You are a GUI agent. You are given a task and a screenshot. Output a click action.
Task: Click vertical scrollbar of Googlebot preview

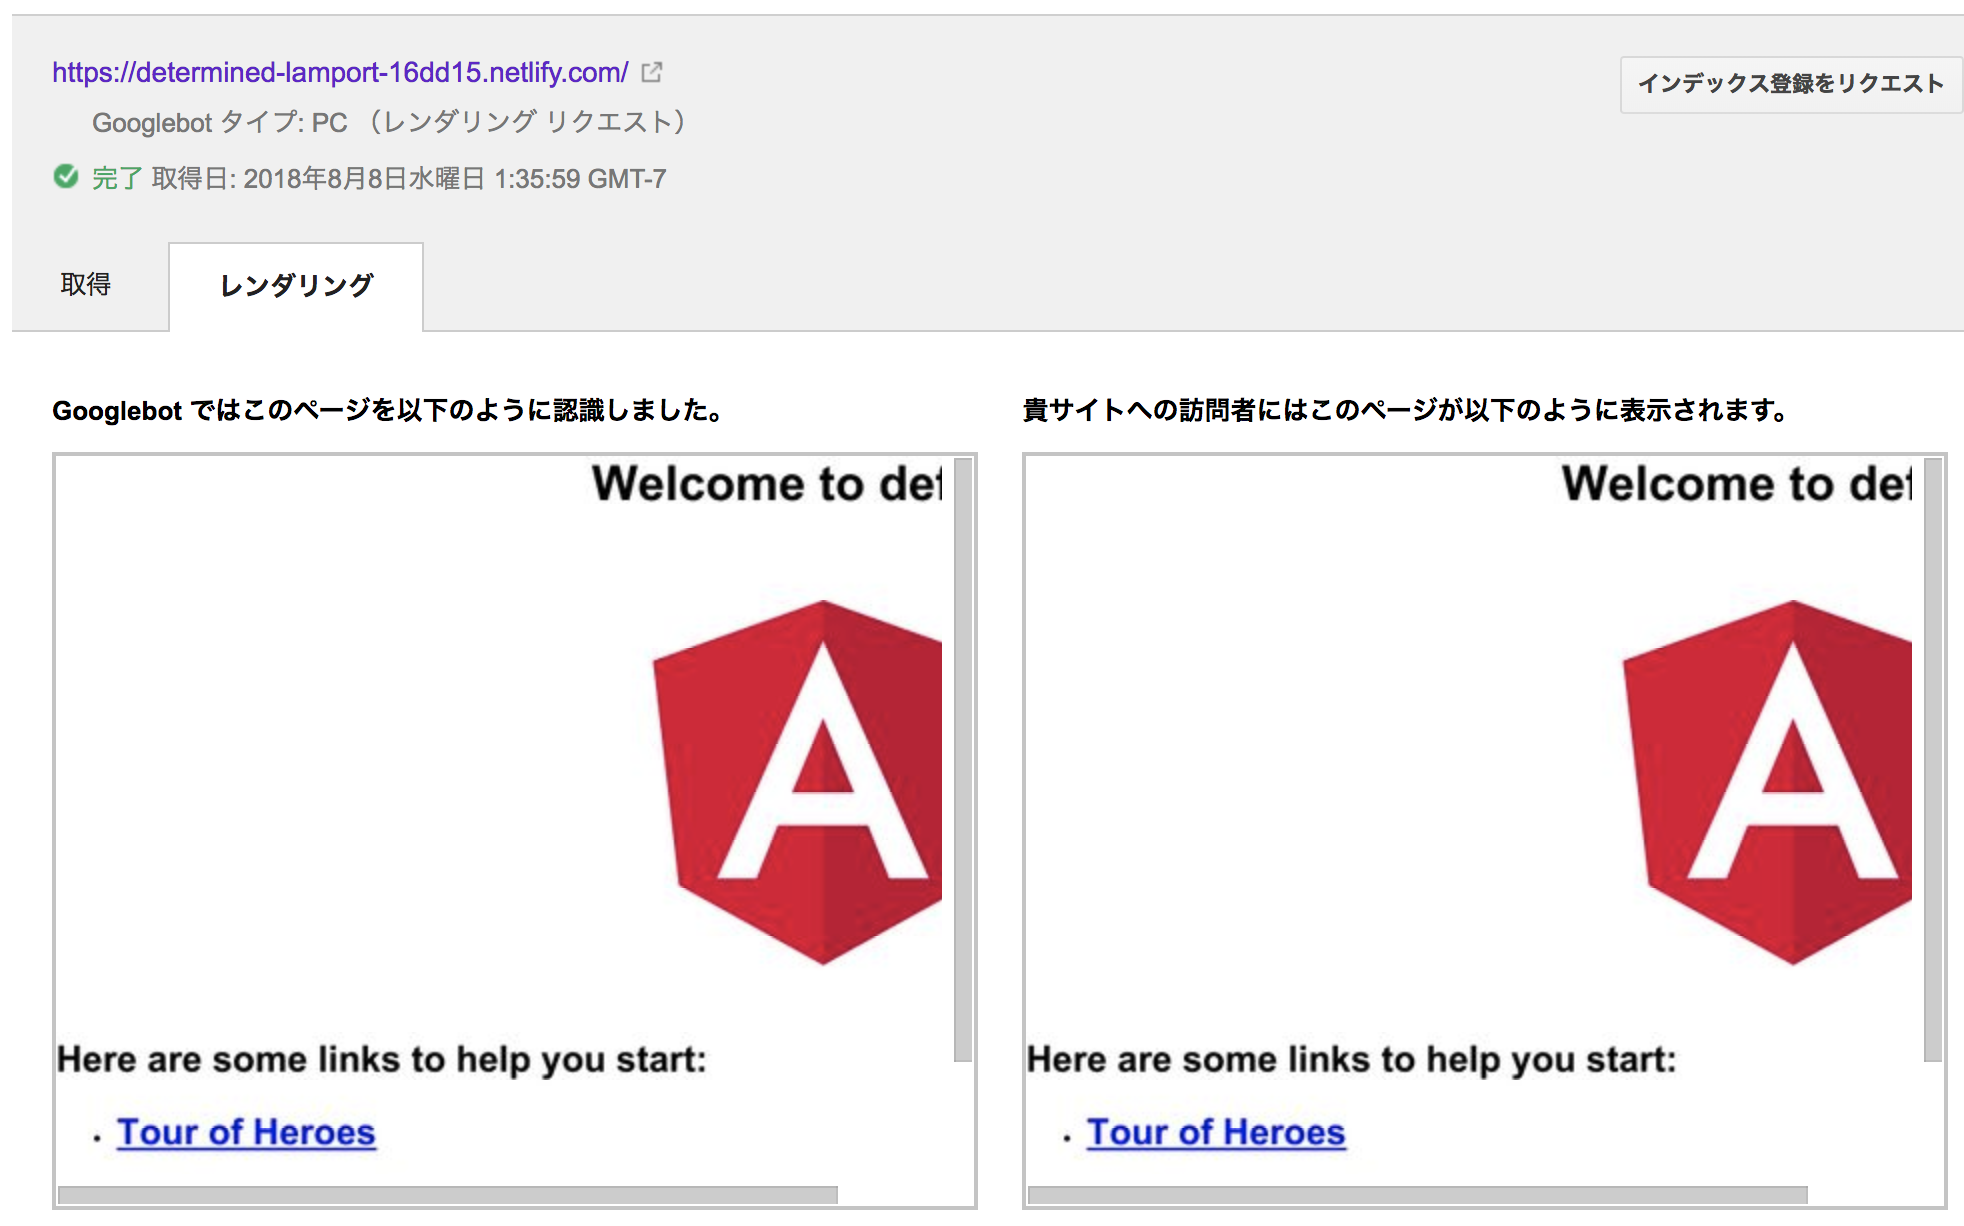click(x=963, y=760)
